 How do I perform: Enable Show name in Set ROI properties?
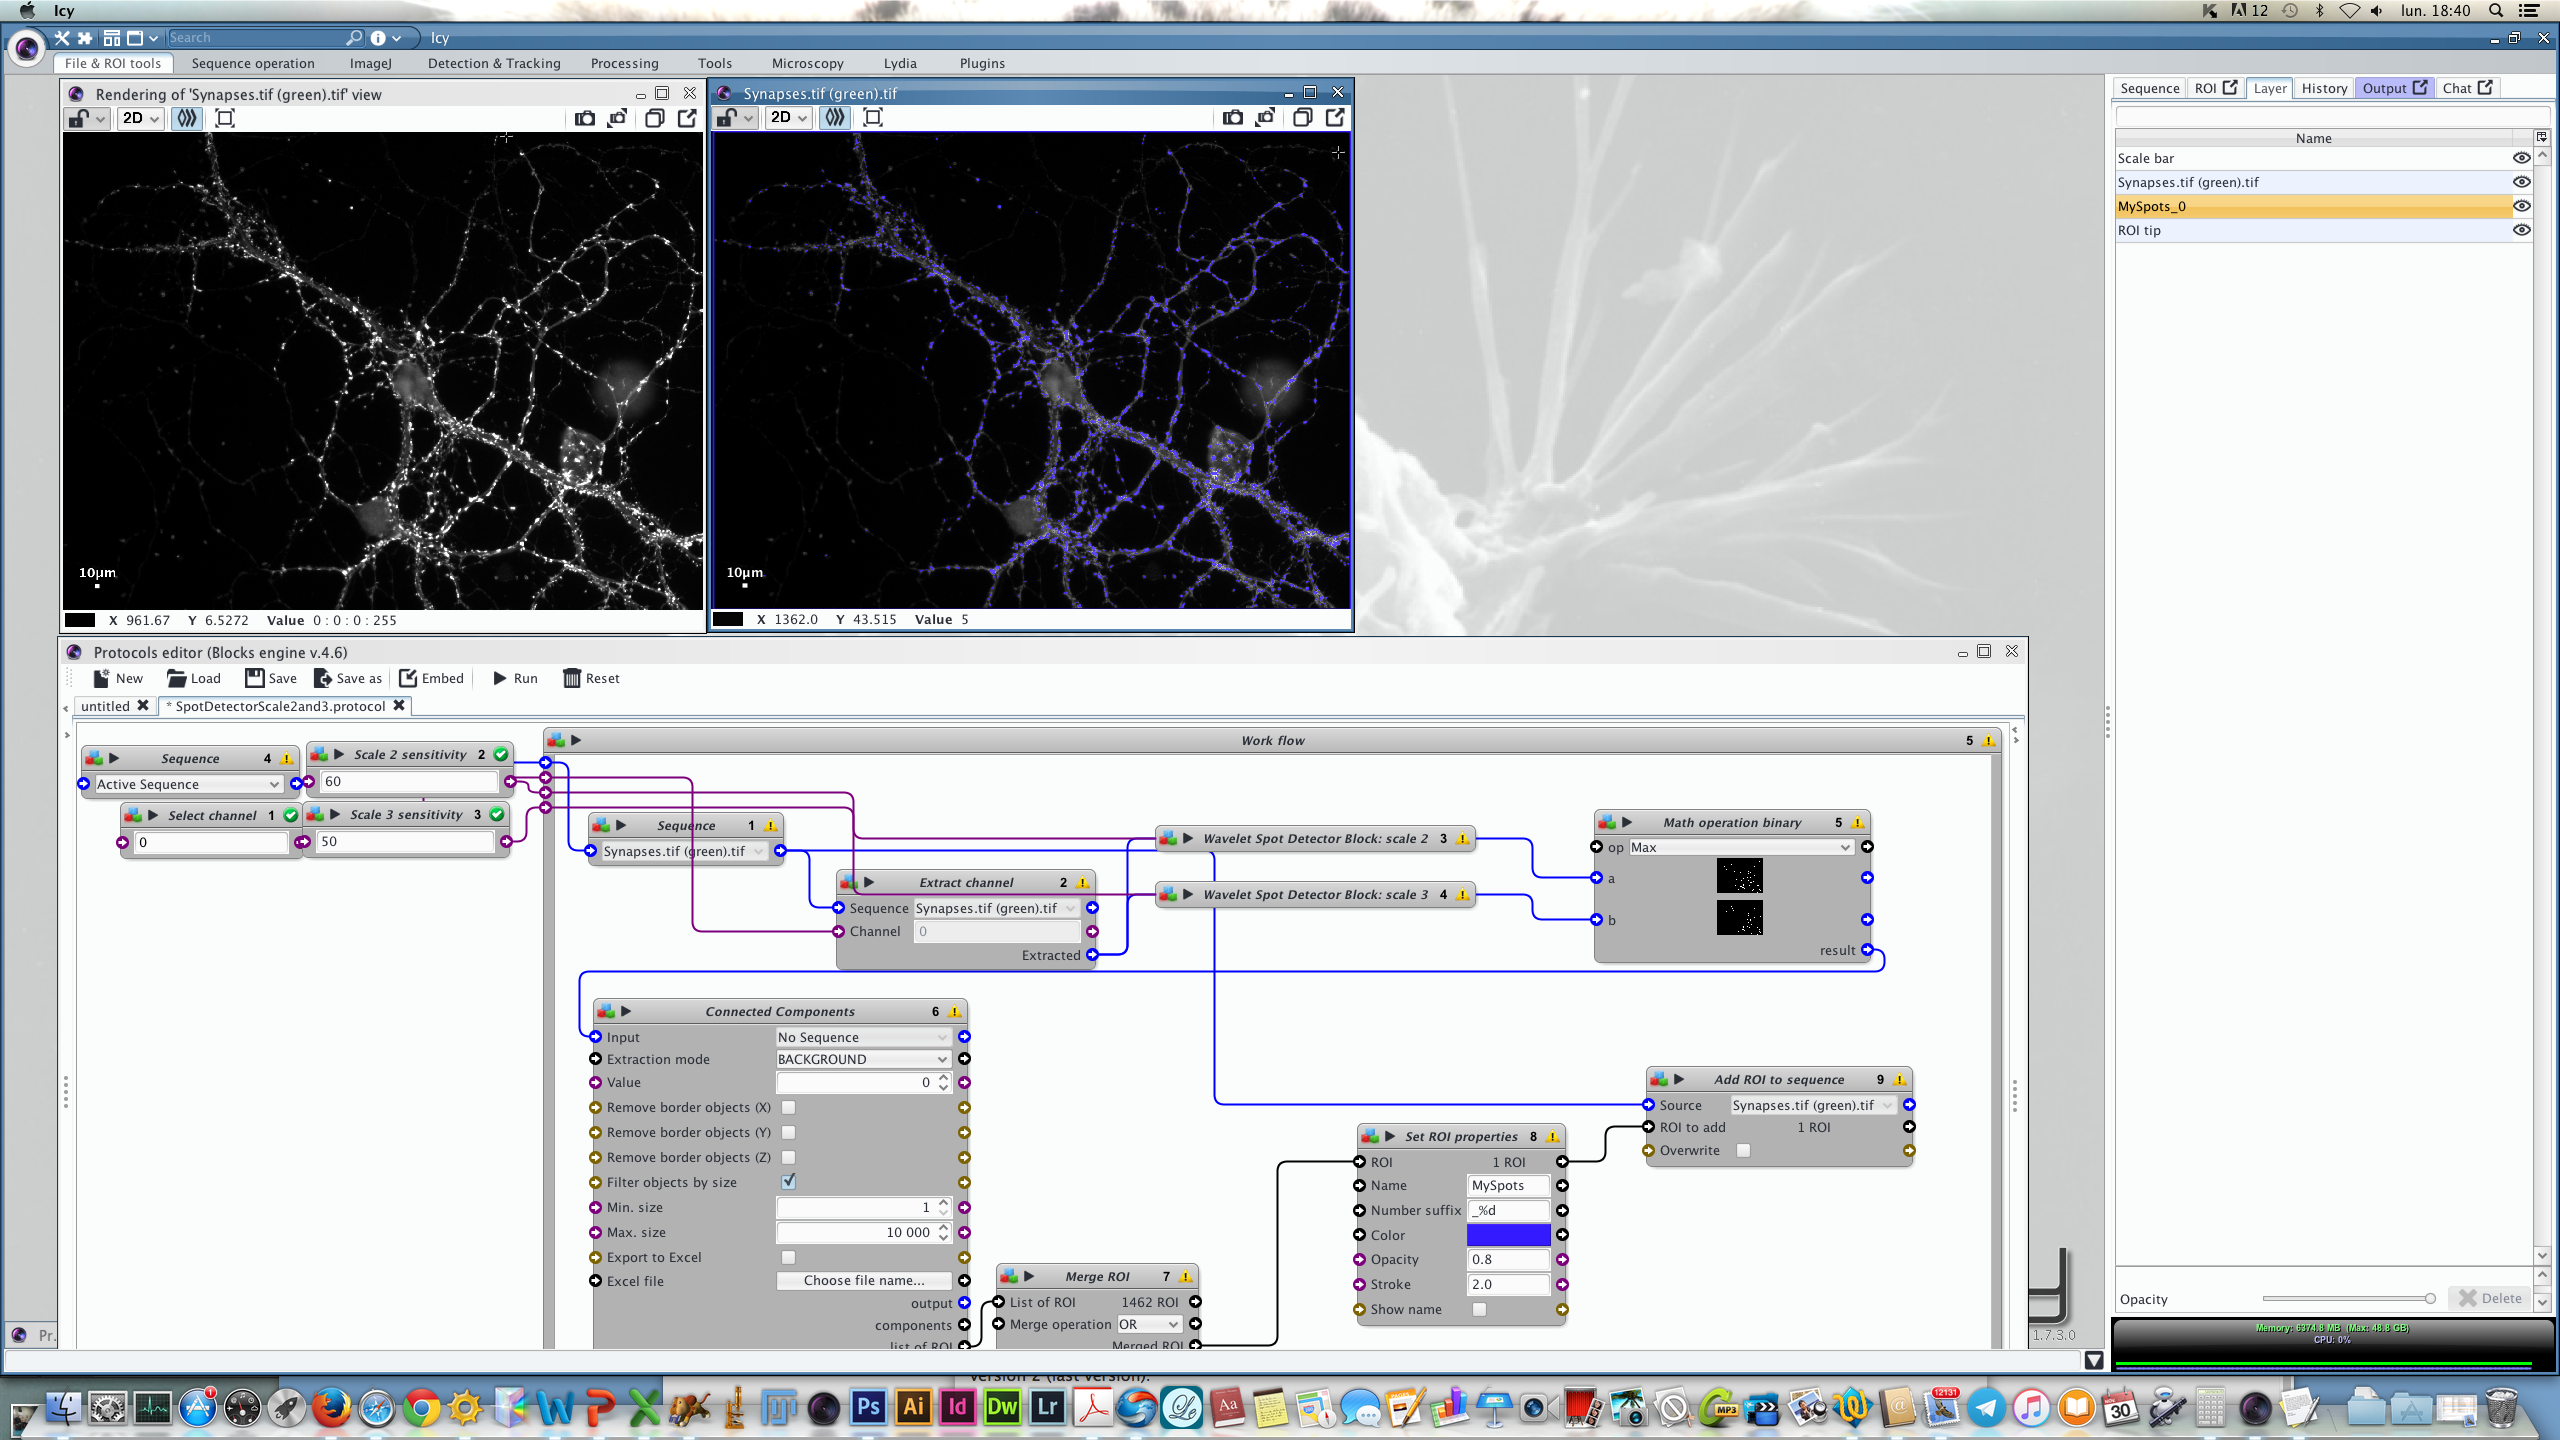point(1479,1309)
